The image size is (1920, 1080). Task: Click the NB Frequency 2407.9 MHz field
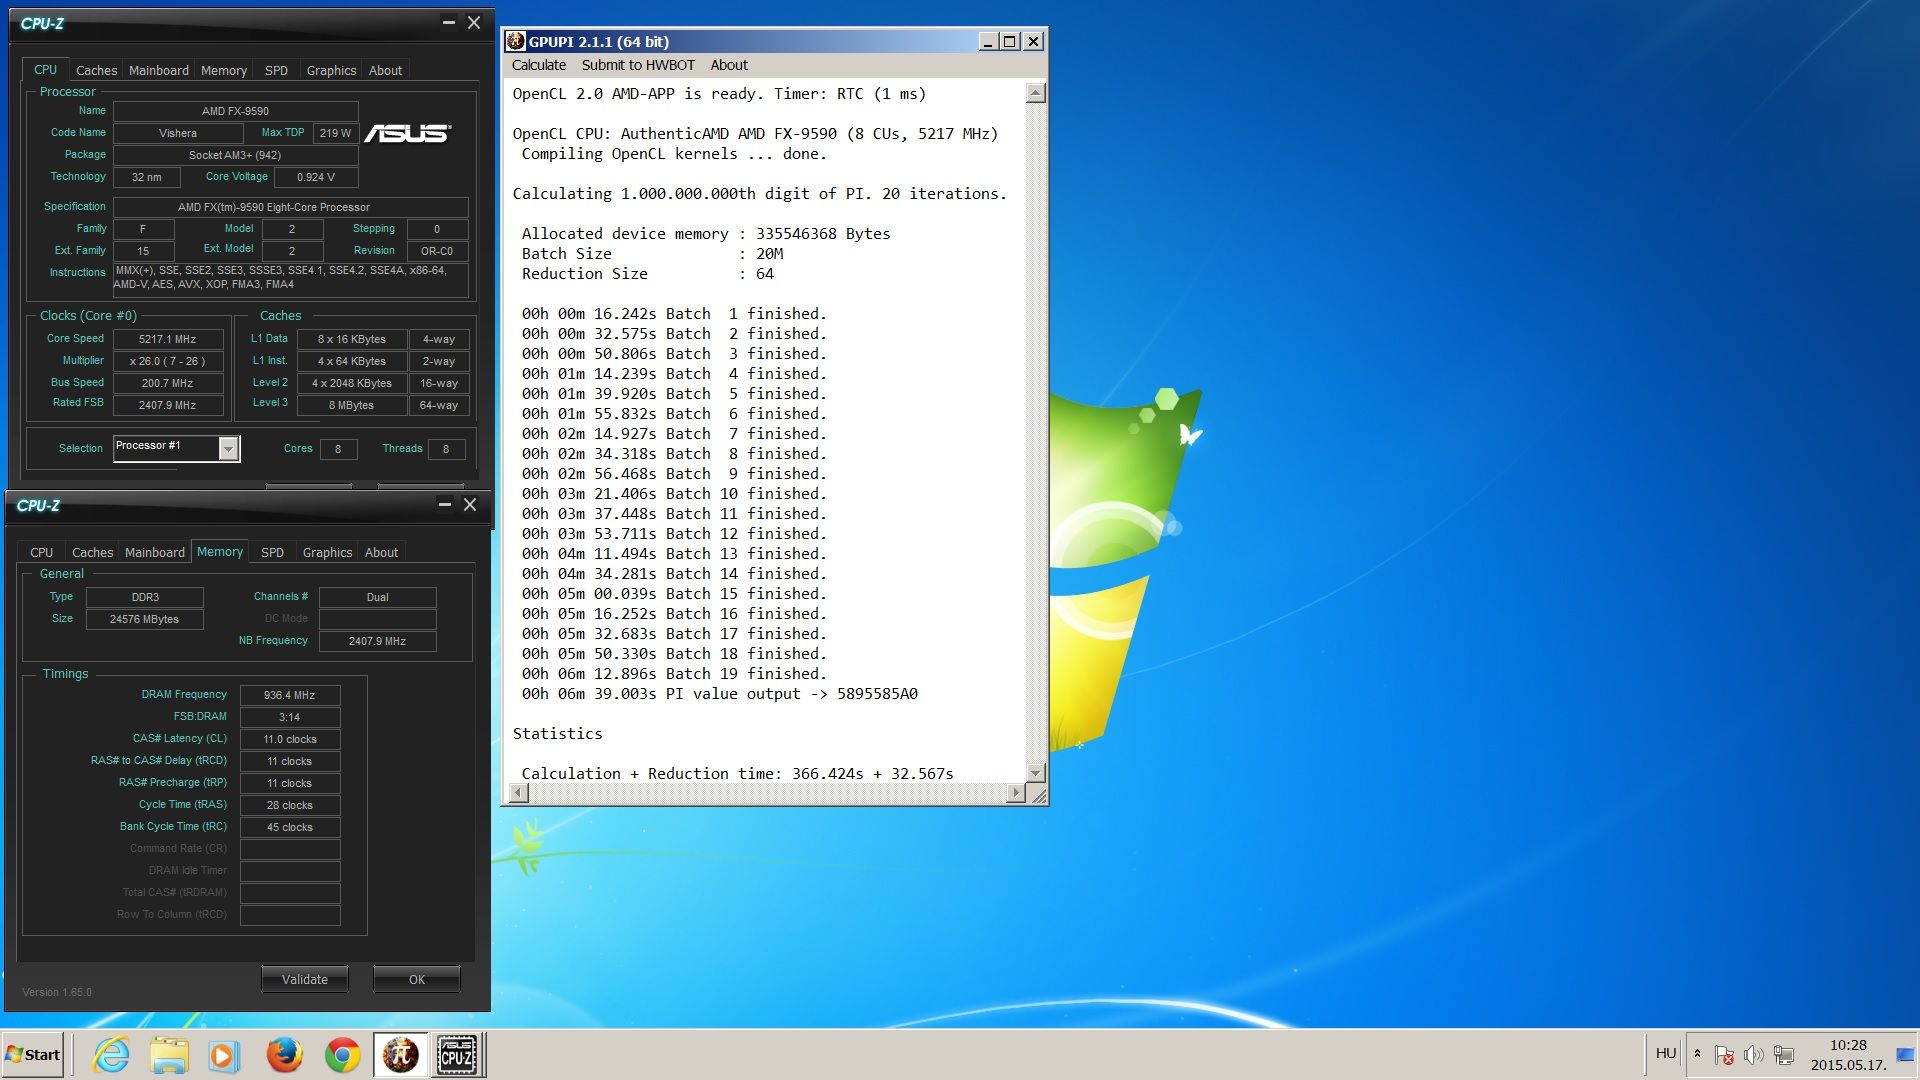[x=377, y=641]
